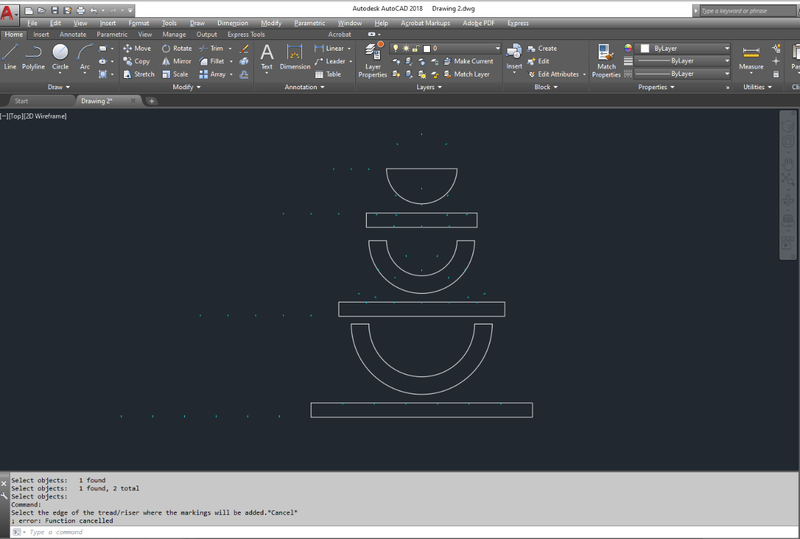Screen dimensions: 800x539
Task: Select the Match Properties tool
Action: point(606,60)
